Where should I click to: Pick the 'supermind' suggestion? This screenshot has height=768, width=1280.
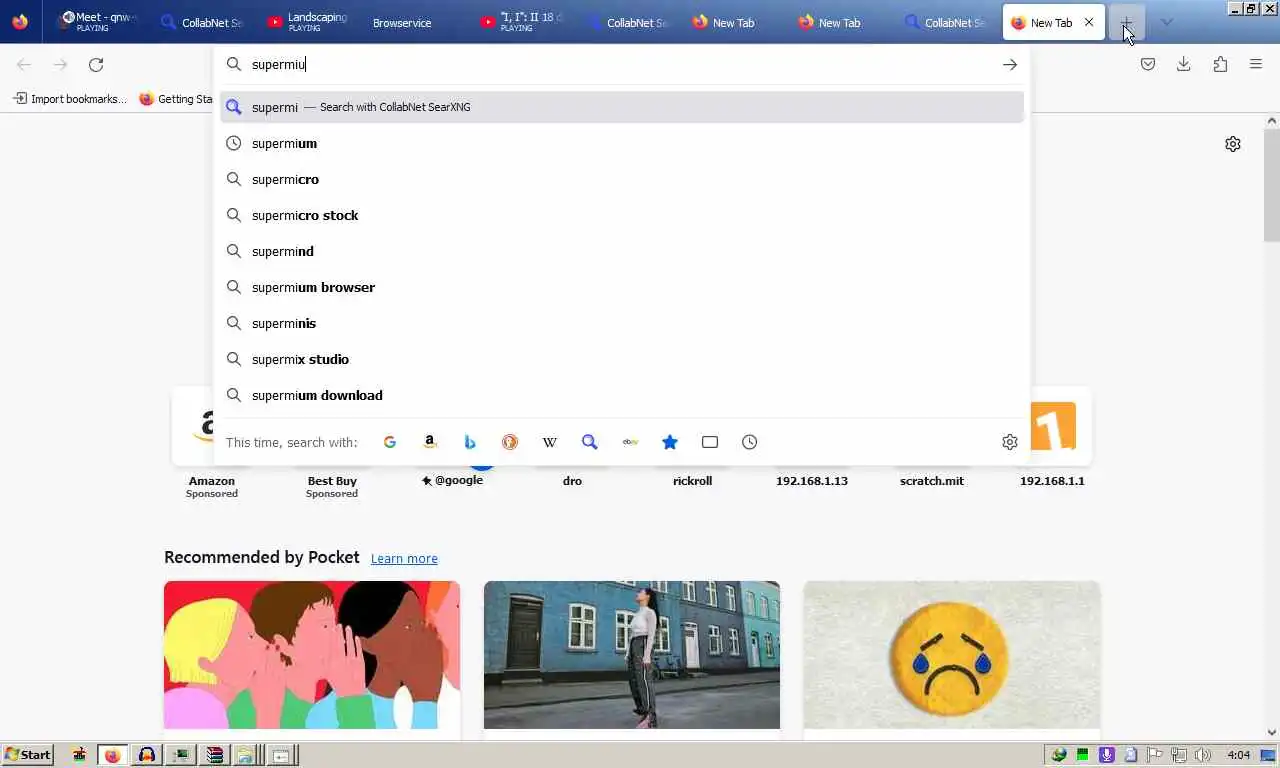click(x=622, y=251)
